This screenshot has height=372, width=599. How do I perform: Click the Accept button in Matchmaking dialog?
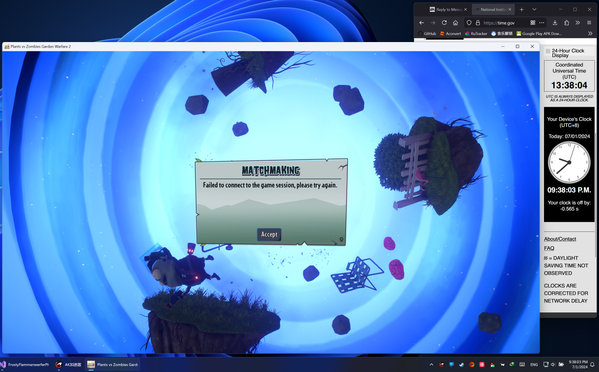coord(269,235)
